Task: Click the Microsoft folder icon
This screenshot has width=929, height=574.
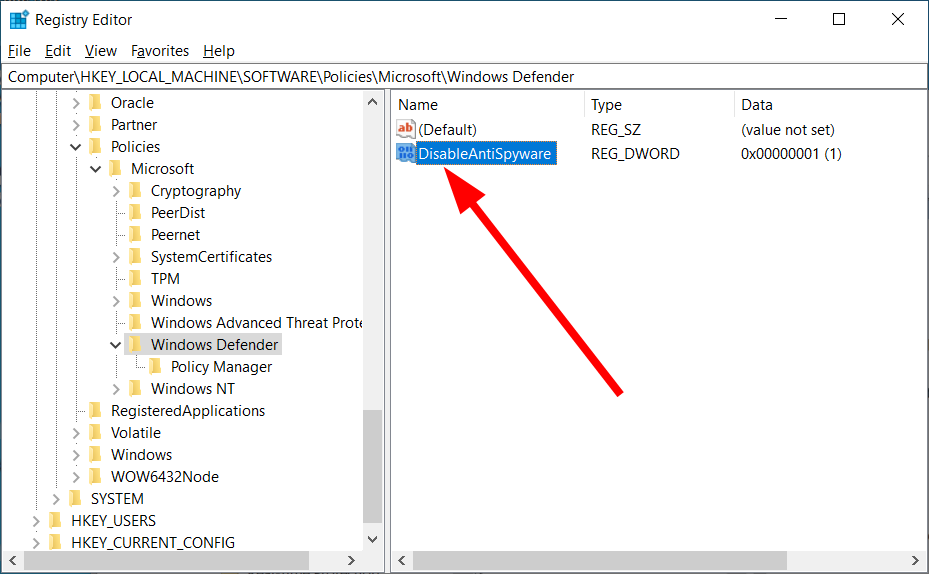Action: [116, 168]
